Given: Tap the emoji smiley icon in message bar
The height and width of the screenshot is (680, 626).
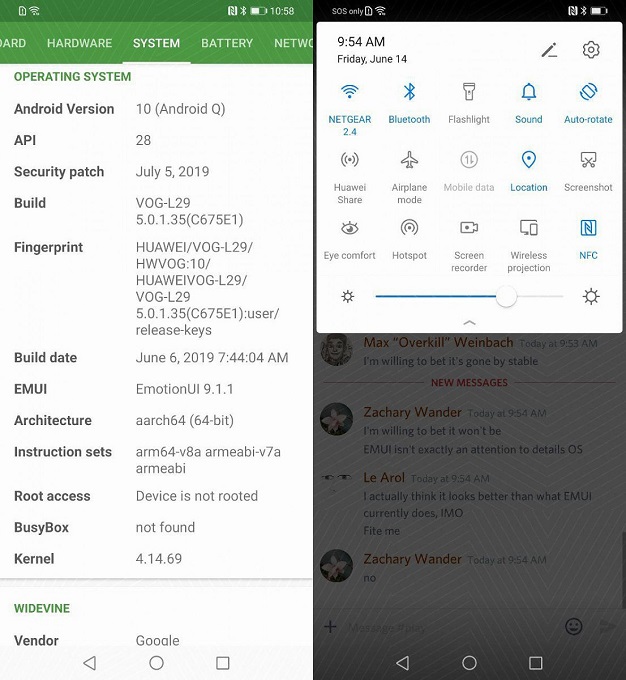Looking at the screenshot, I should [574, 626].
